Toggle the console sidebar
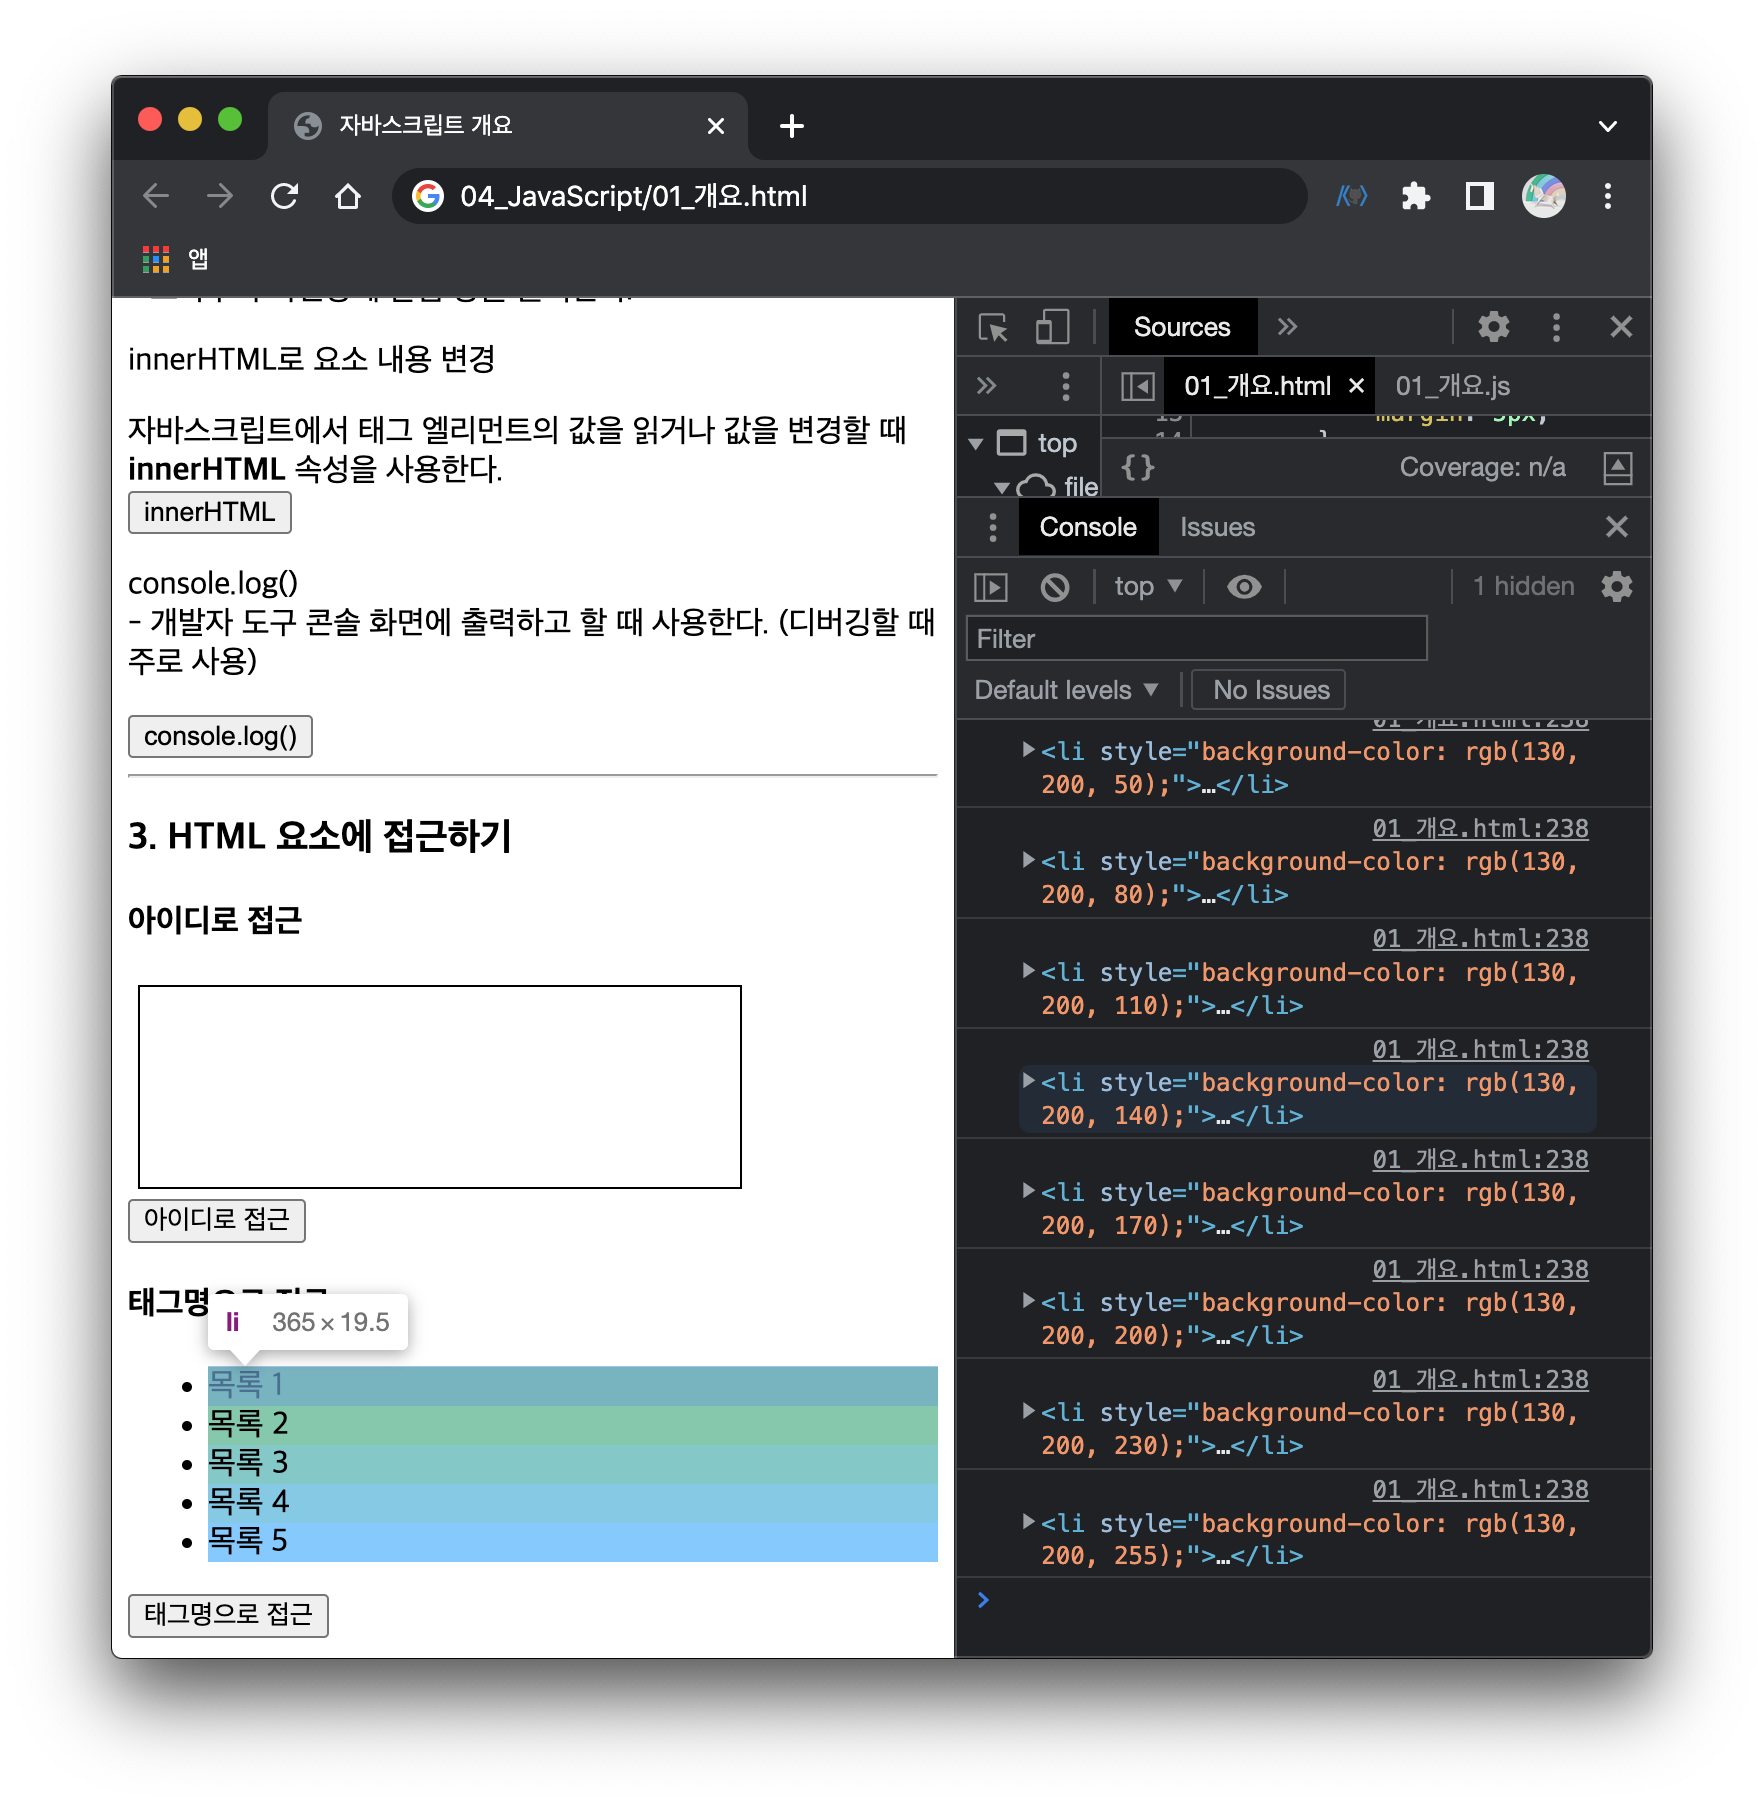The image size is (1764, 1806). pyautogui.click(x=991, y=587)
